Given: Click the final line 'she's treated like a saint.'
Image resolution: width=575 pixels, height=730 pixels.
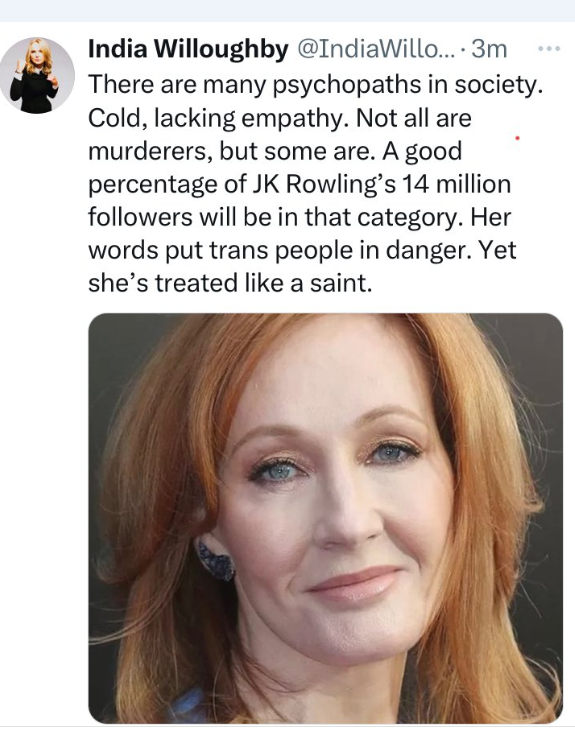Looking at the screenshot, I should 230,283.
